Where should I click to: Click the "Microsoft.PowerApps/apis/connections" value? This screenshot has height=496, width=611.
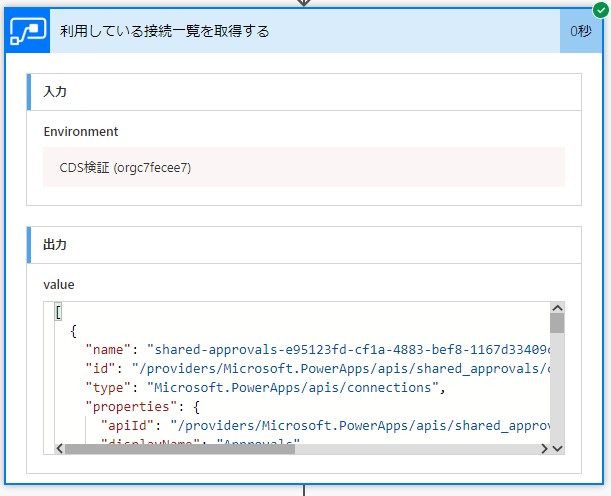[x=293, y=387]
